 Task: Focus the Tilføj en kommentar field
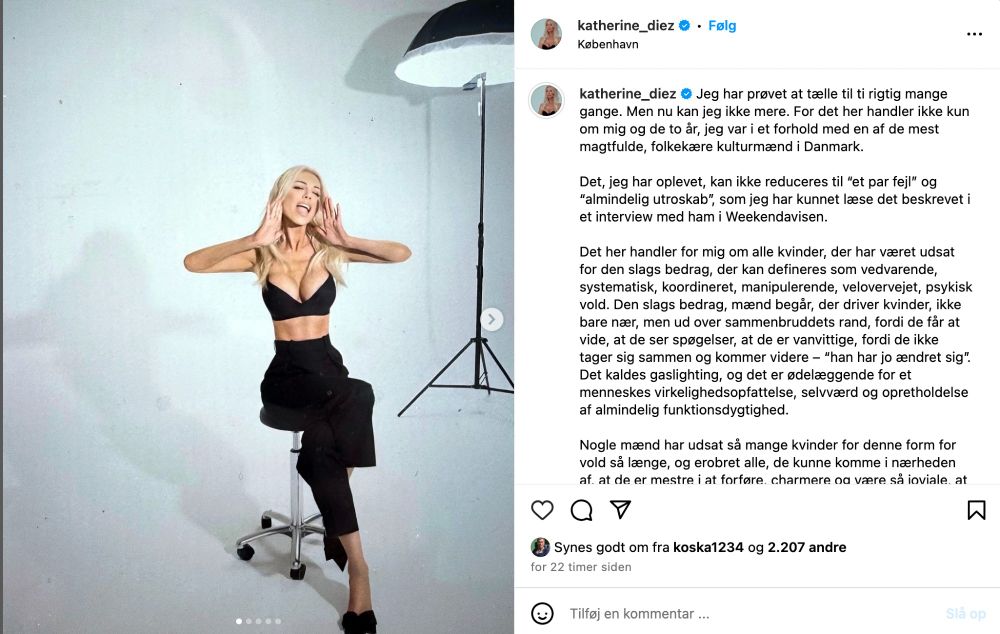coord(753,614)
